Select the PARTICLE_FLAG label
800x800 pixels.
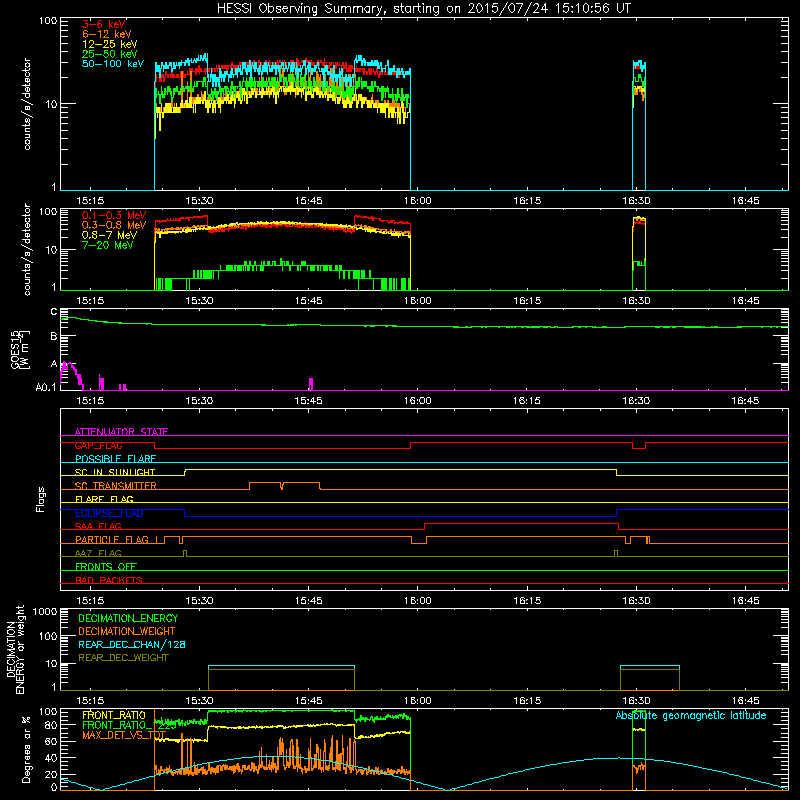tap(112, 540)
